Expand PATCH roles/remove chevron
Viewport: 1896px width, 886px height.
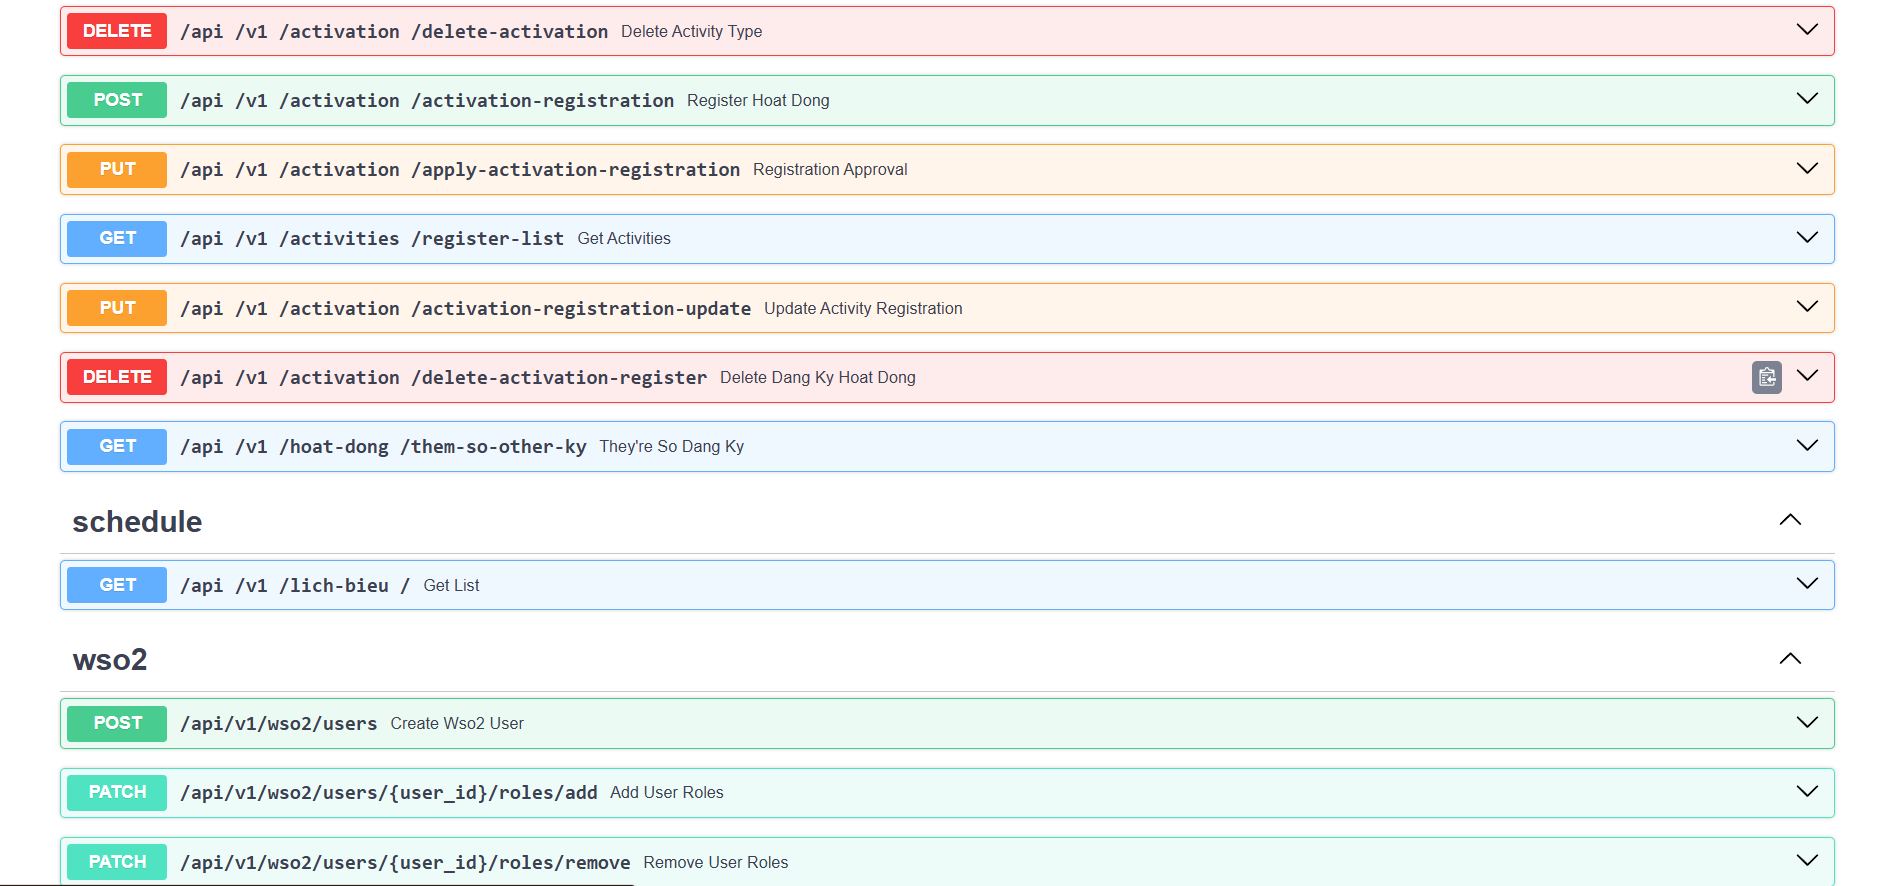[x=1807, y=860]
